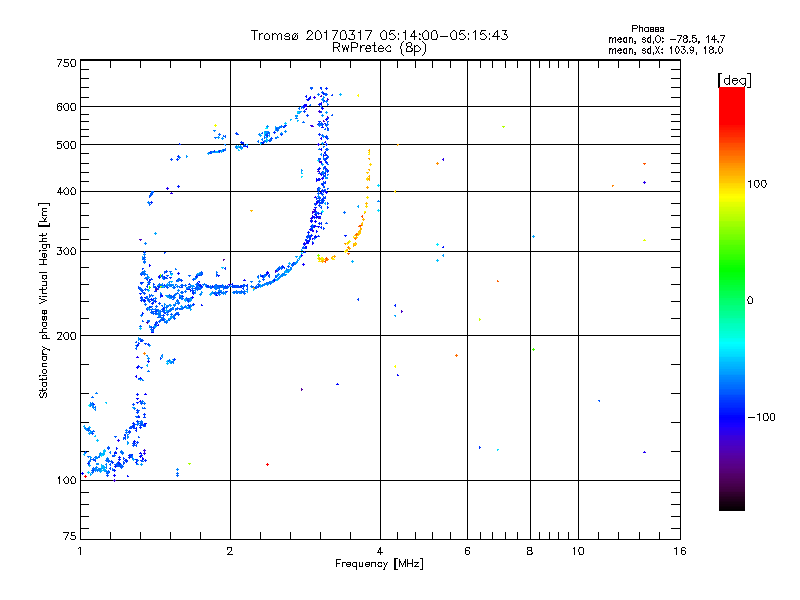The width and height of the screenshot is (800, 600).
Task: Click the 'RwPretec (8p)' subtitle
Action: 379,48
